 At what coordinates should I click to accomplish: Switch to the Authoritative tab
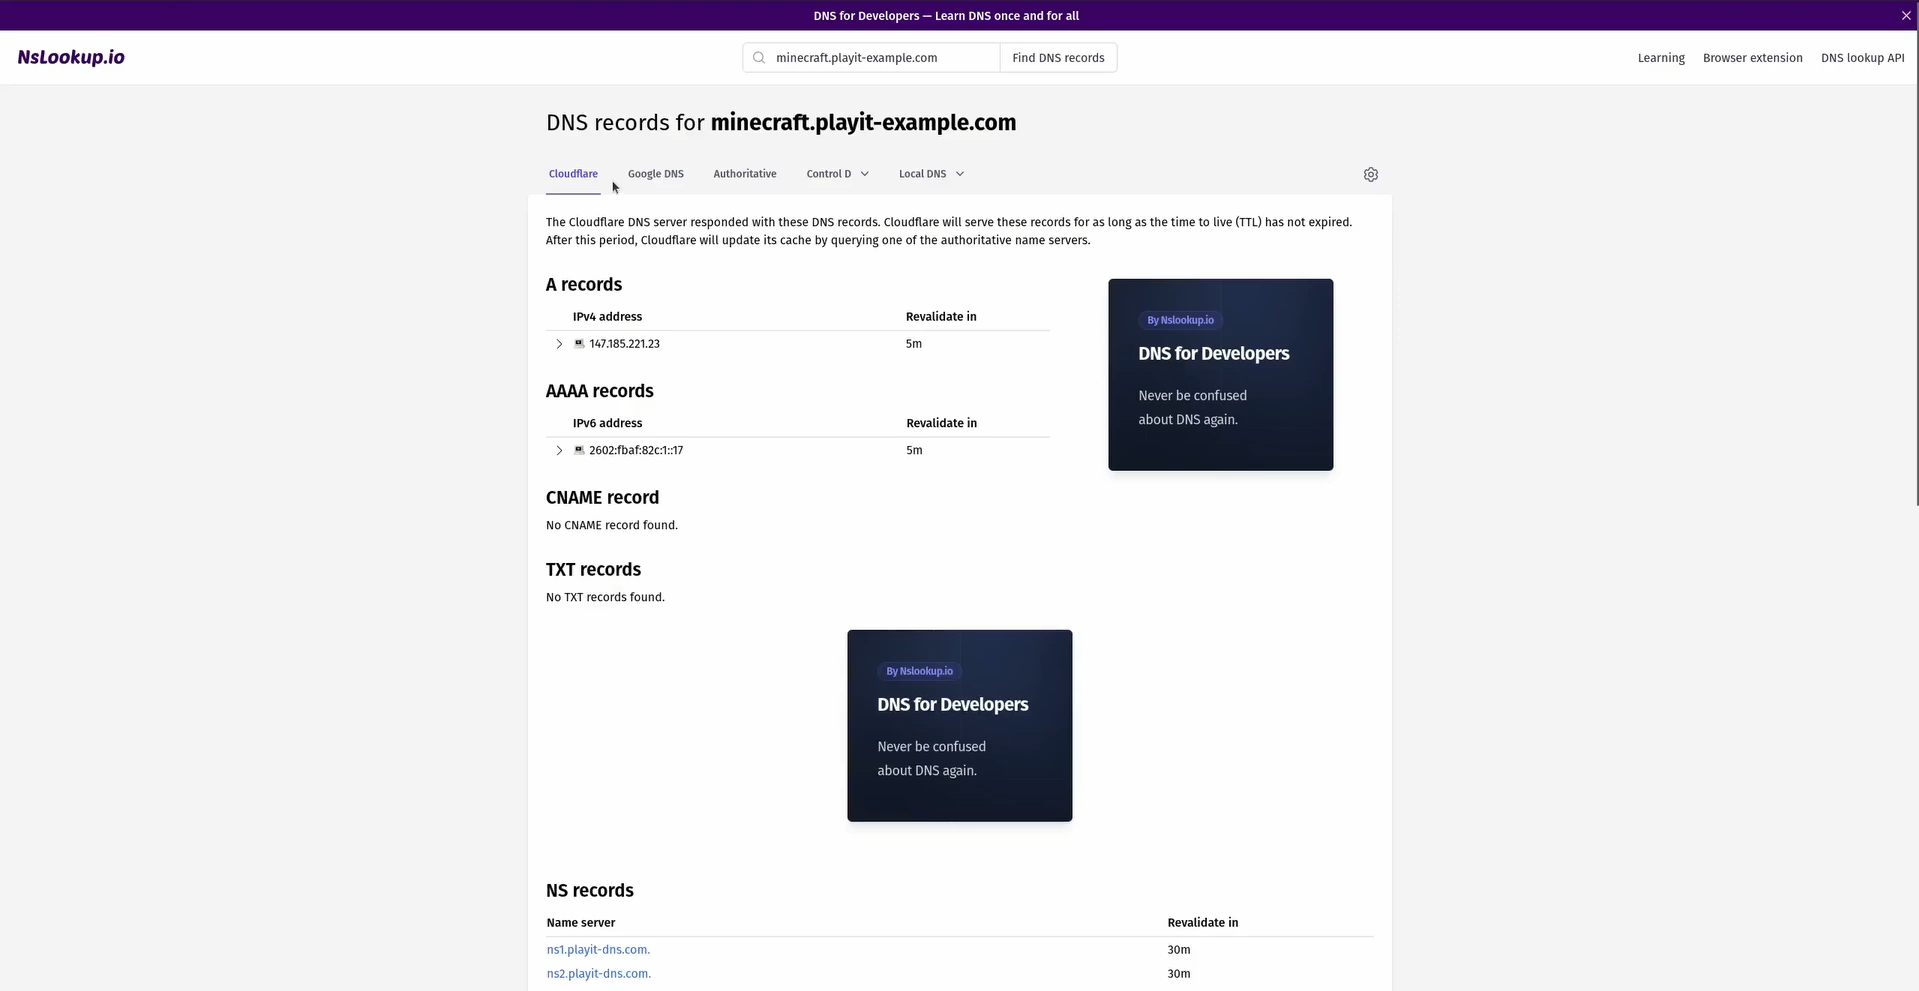coord(744,174)
